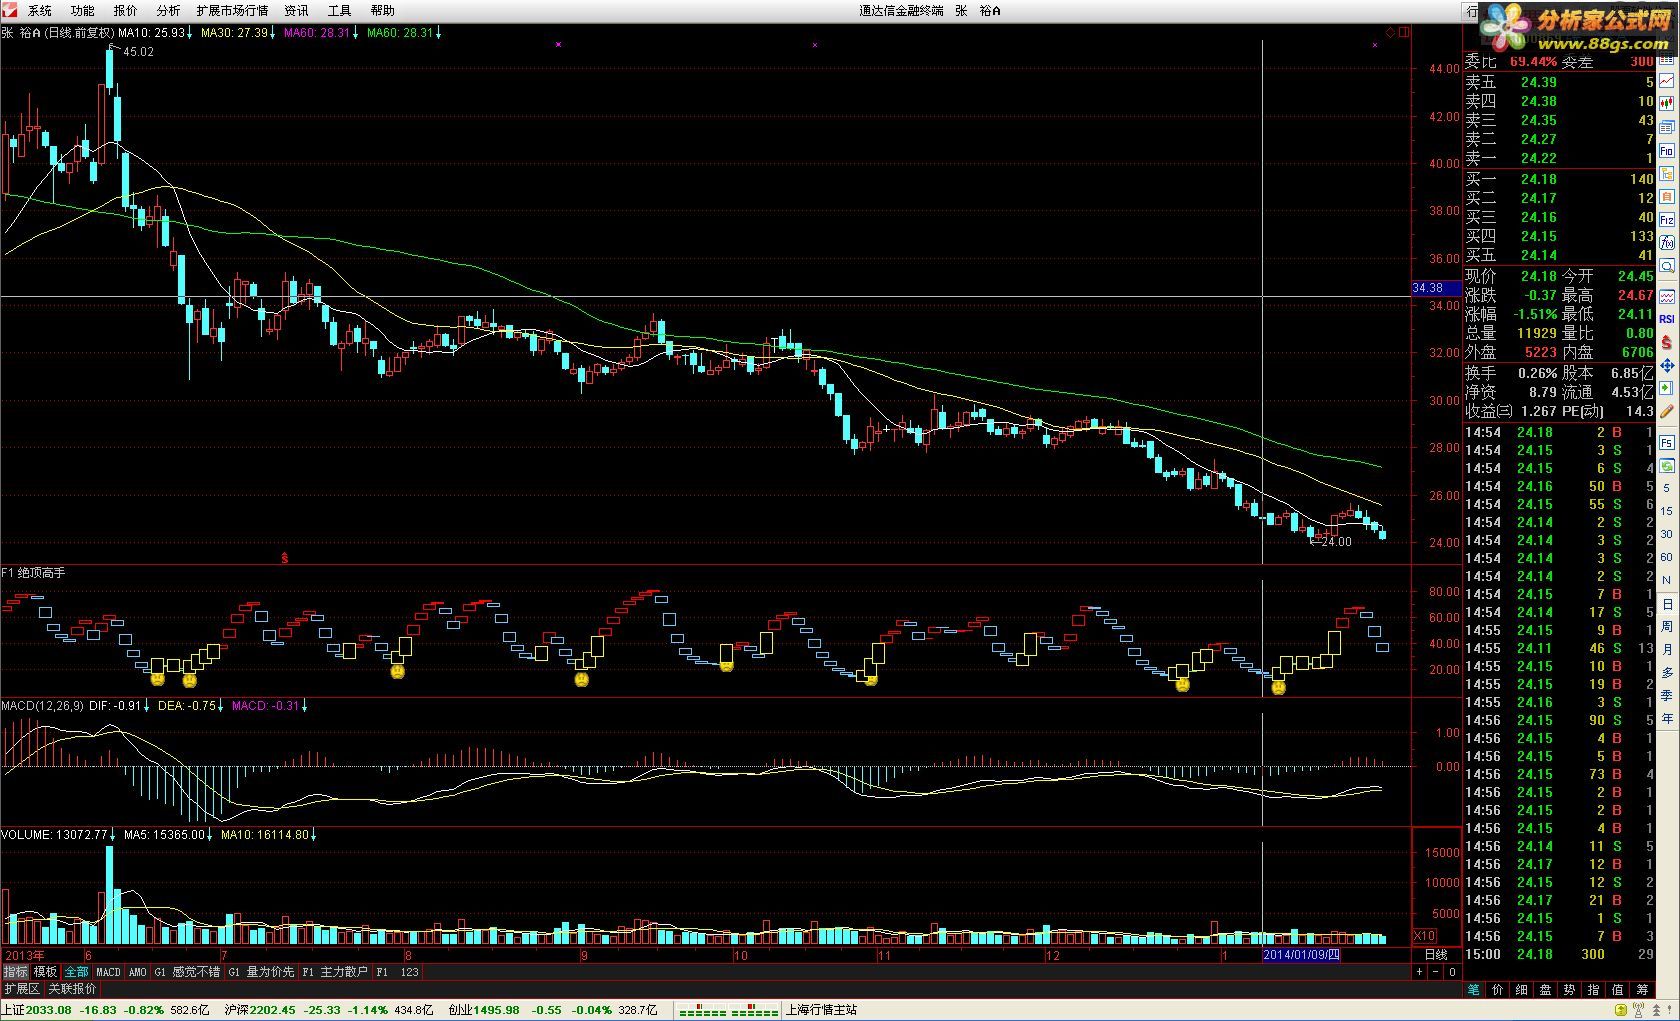Click the red dollar sign icon in right toolbar

coord(1667,343)
